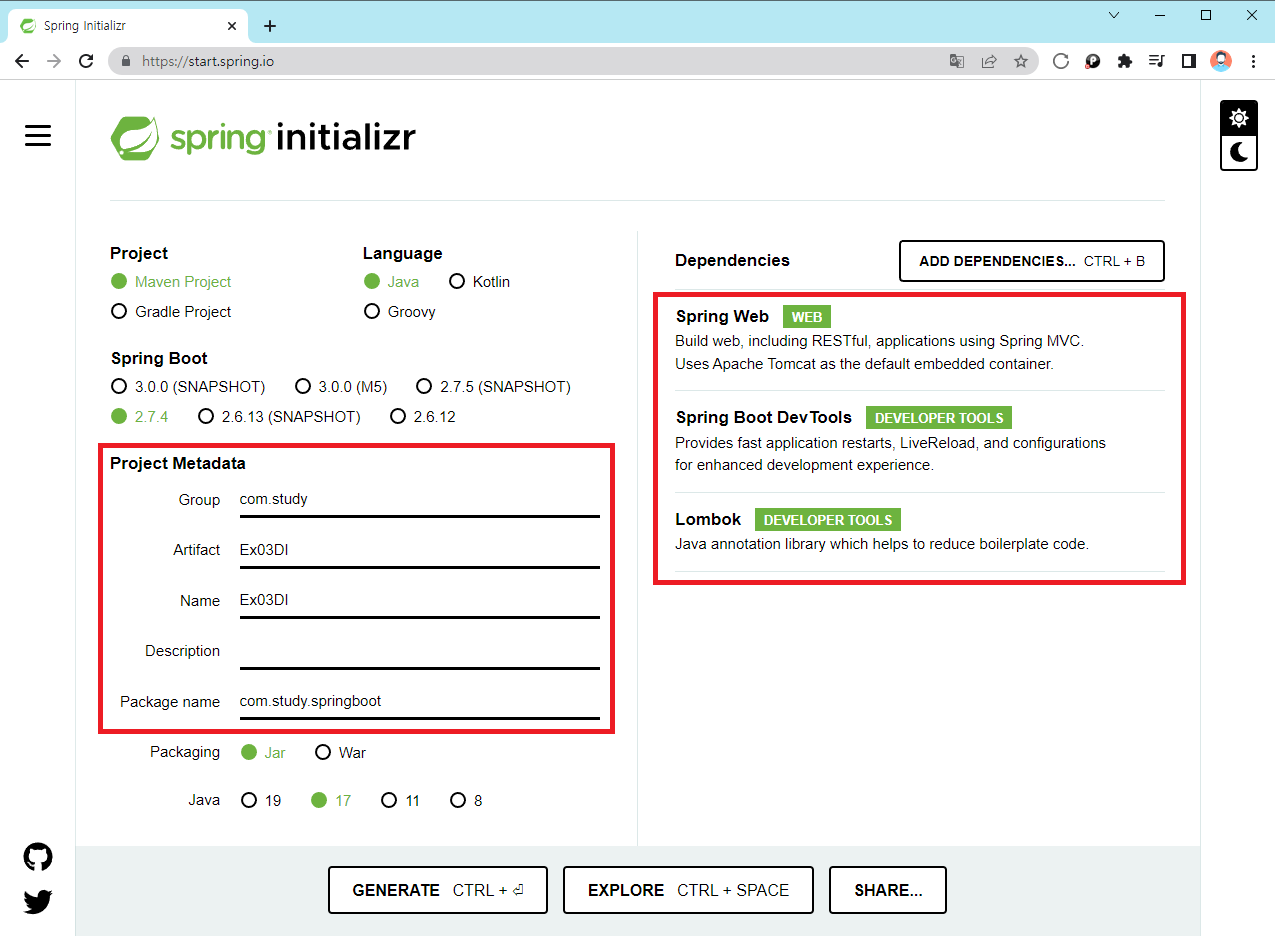Select Spring Boot 2.6.13 (SNAPSHOT)
1275x936 pixels.
coord(279,416)
